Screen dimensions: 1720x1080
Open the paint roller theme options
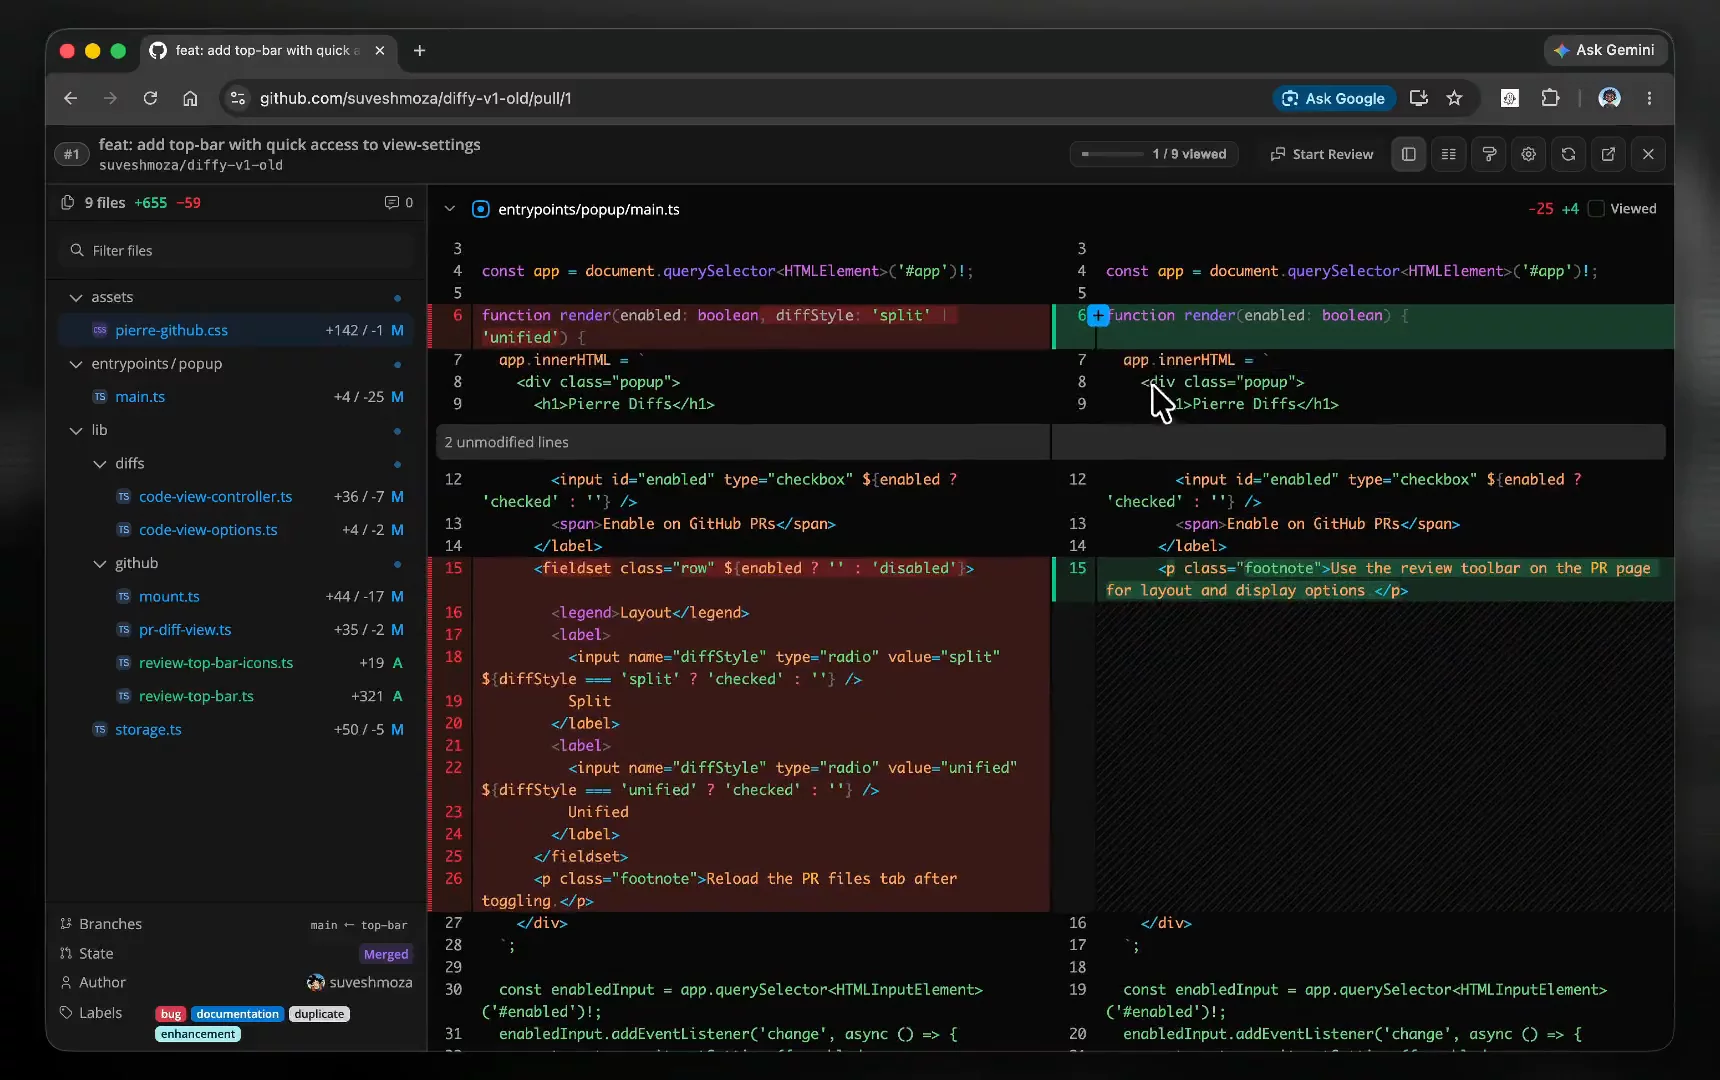pyautogui.click(x=1488, y=154)
